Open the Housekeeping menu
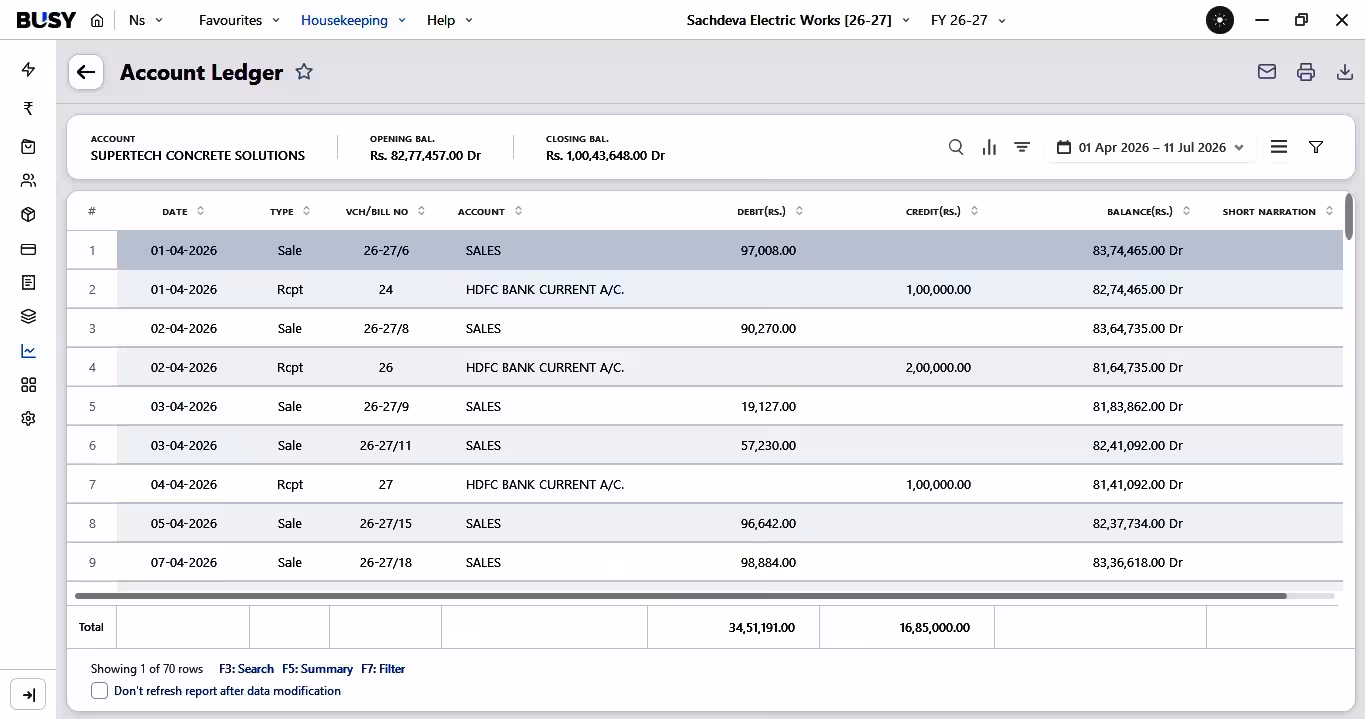1365x719 pixels. pos(353,20)
